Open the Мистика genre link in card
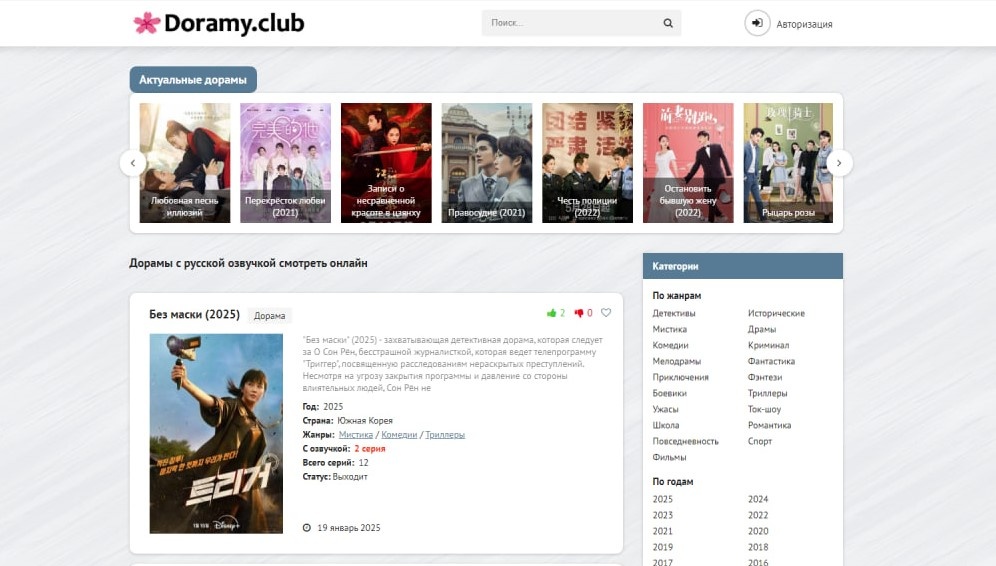 pyautogui.click(x=356, y=435)
